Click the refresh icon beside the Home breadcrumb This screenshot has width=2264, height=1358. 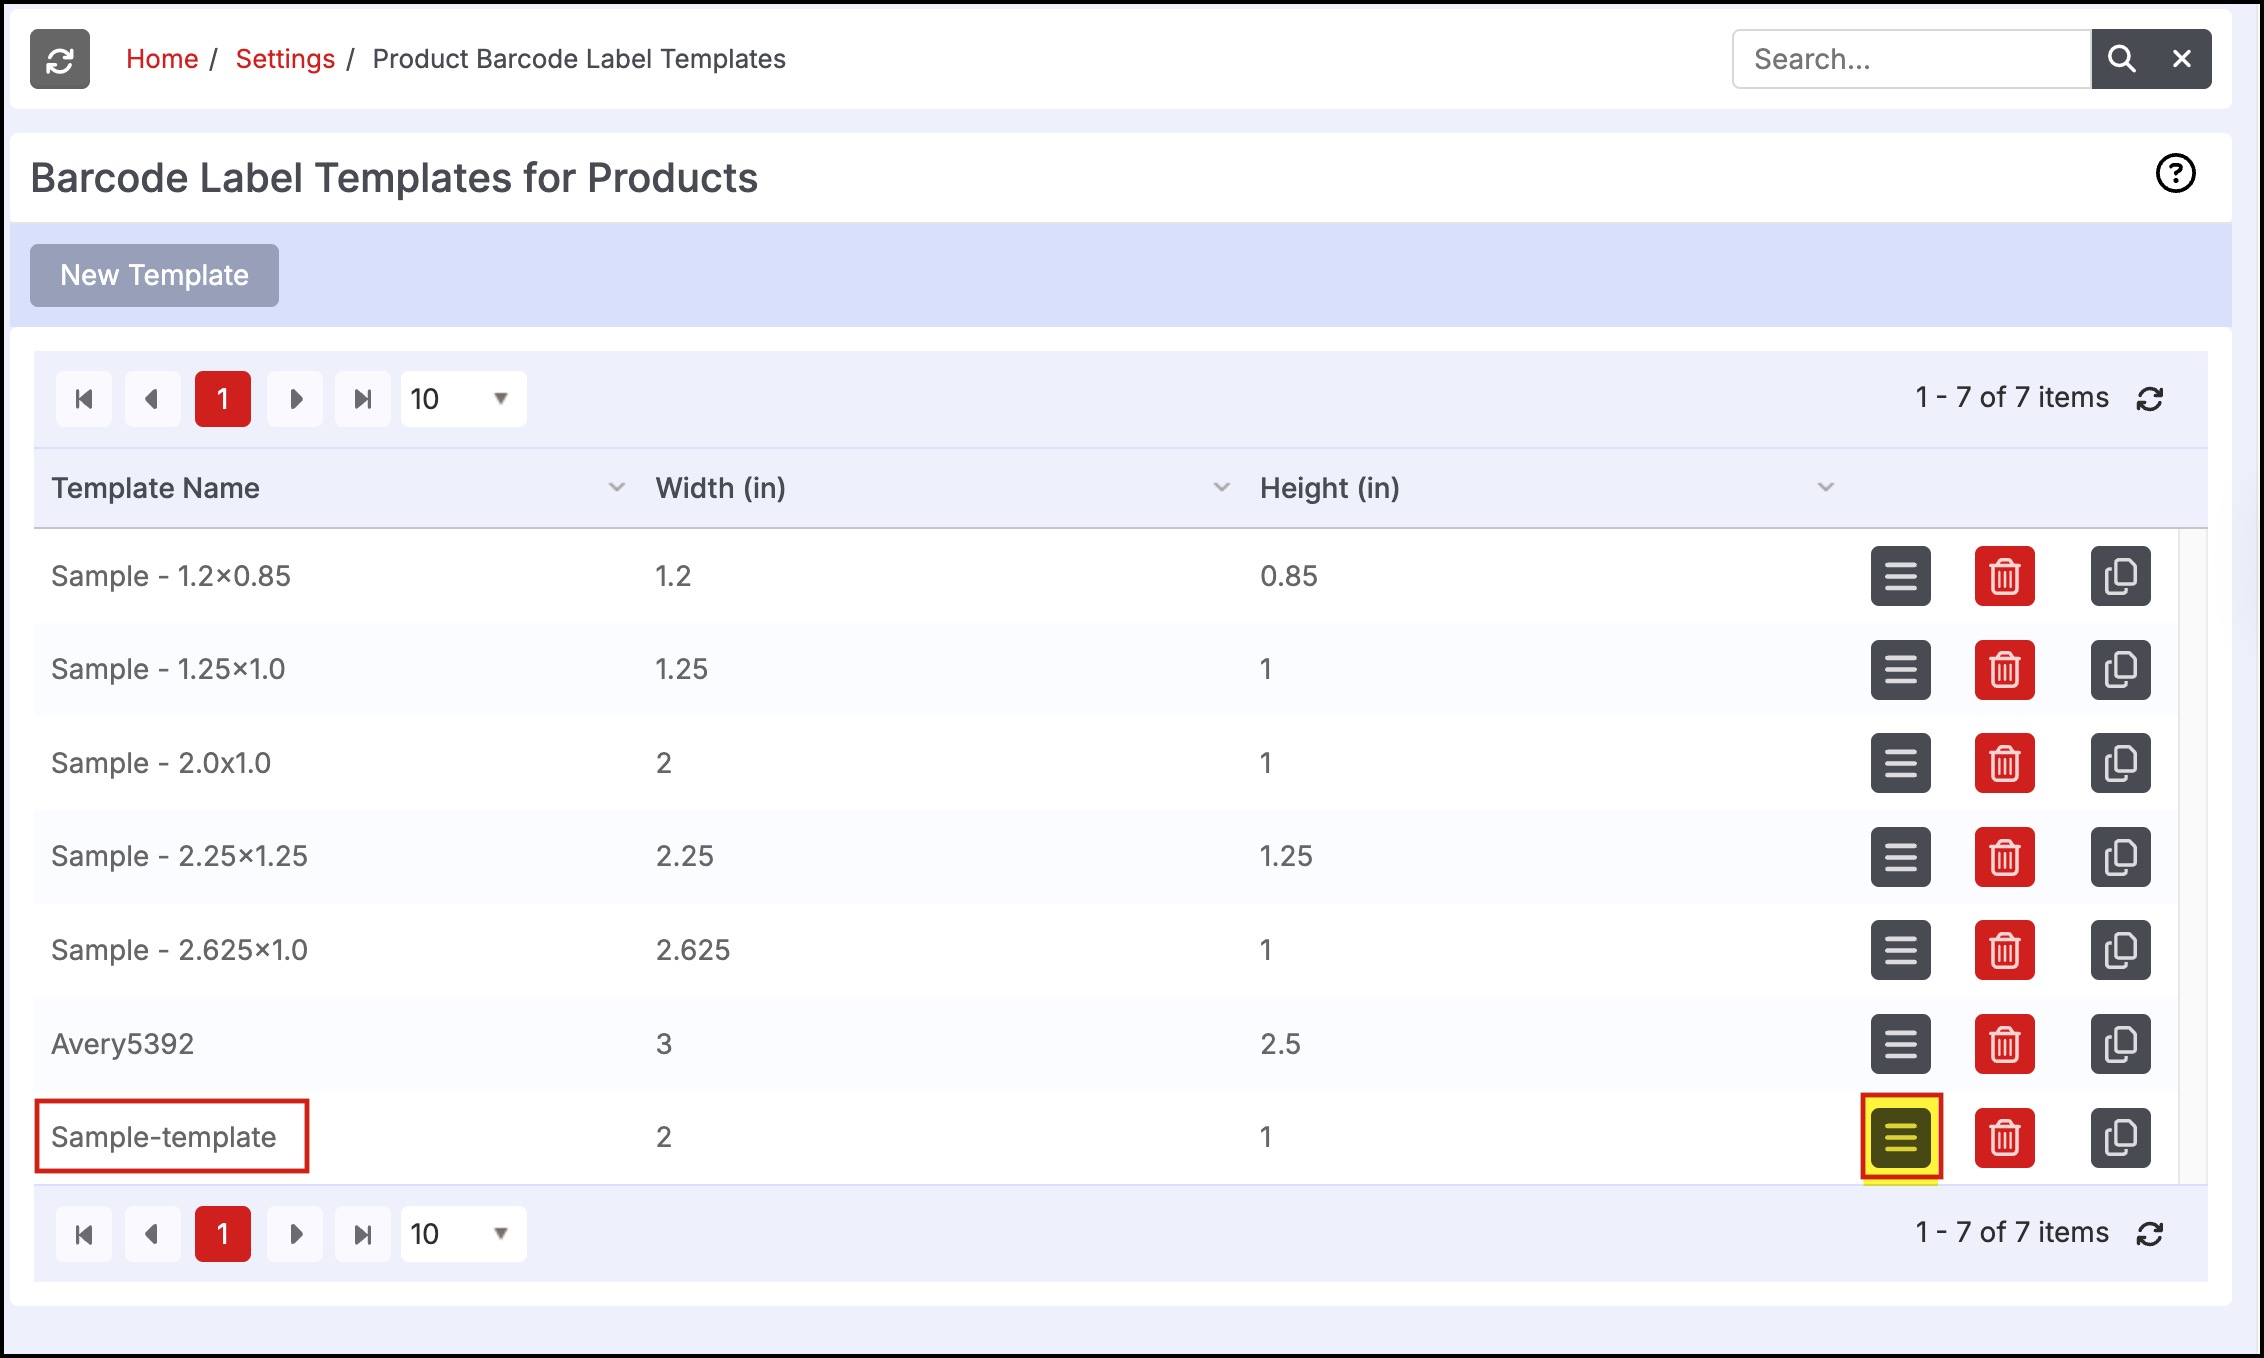60,60
